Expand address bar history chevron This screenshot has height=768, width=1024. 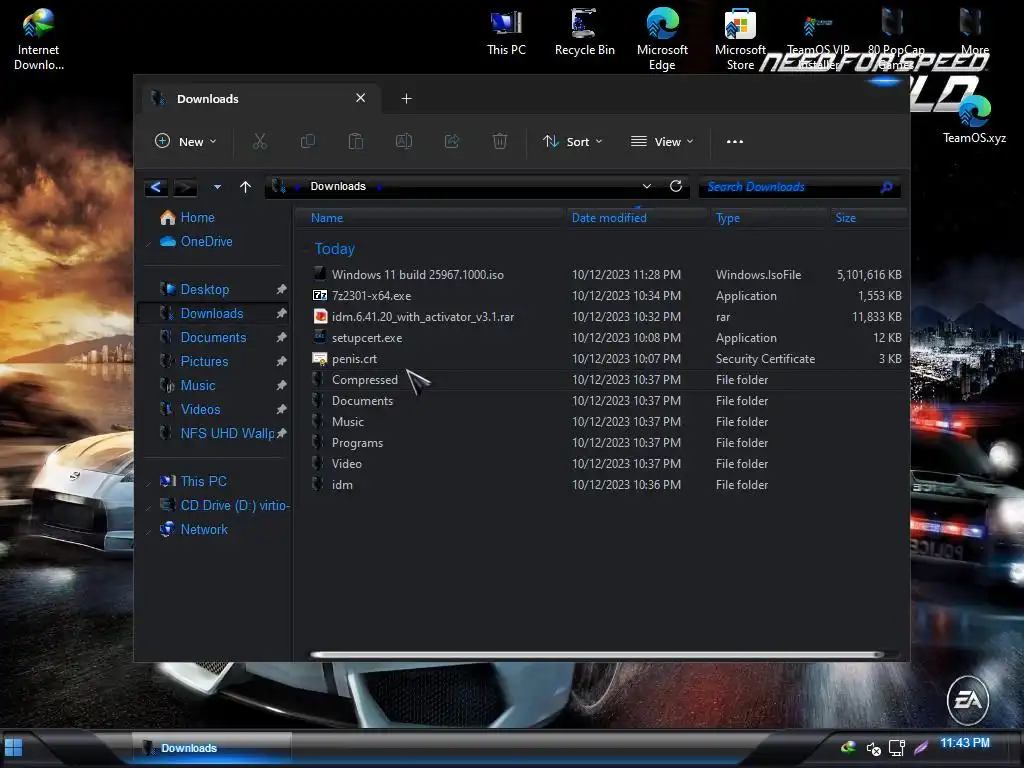(647, 186)
